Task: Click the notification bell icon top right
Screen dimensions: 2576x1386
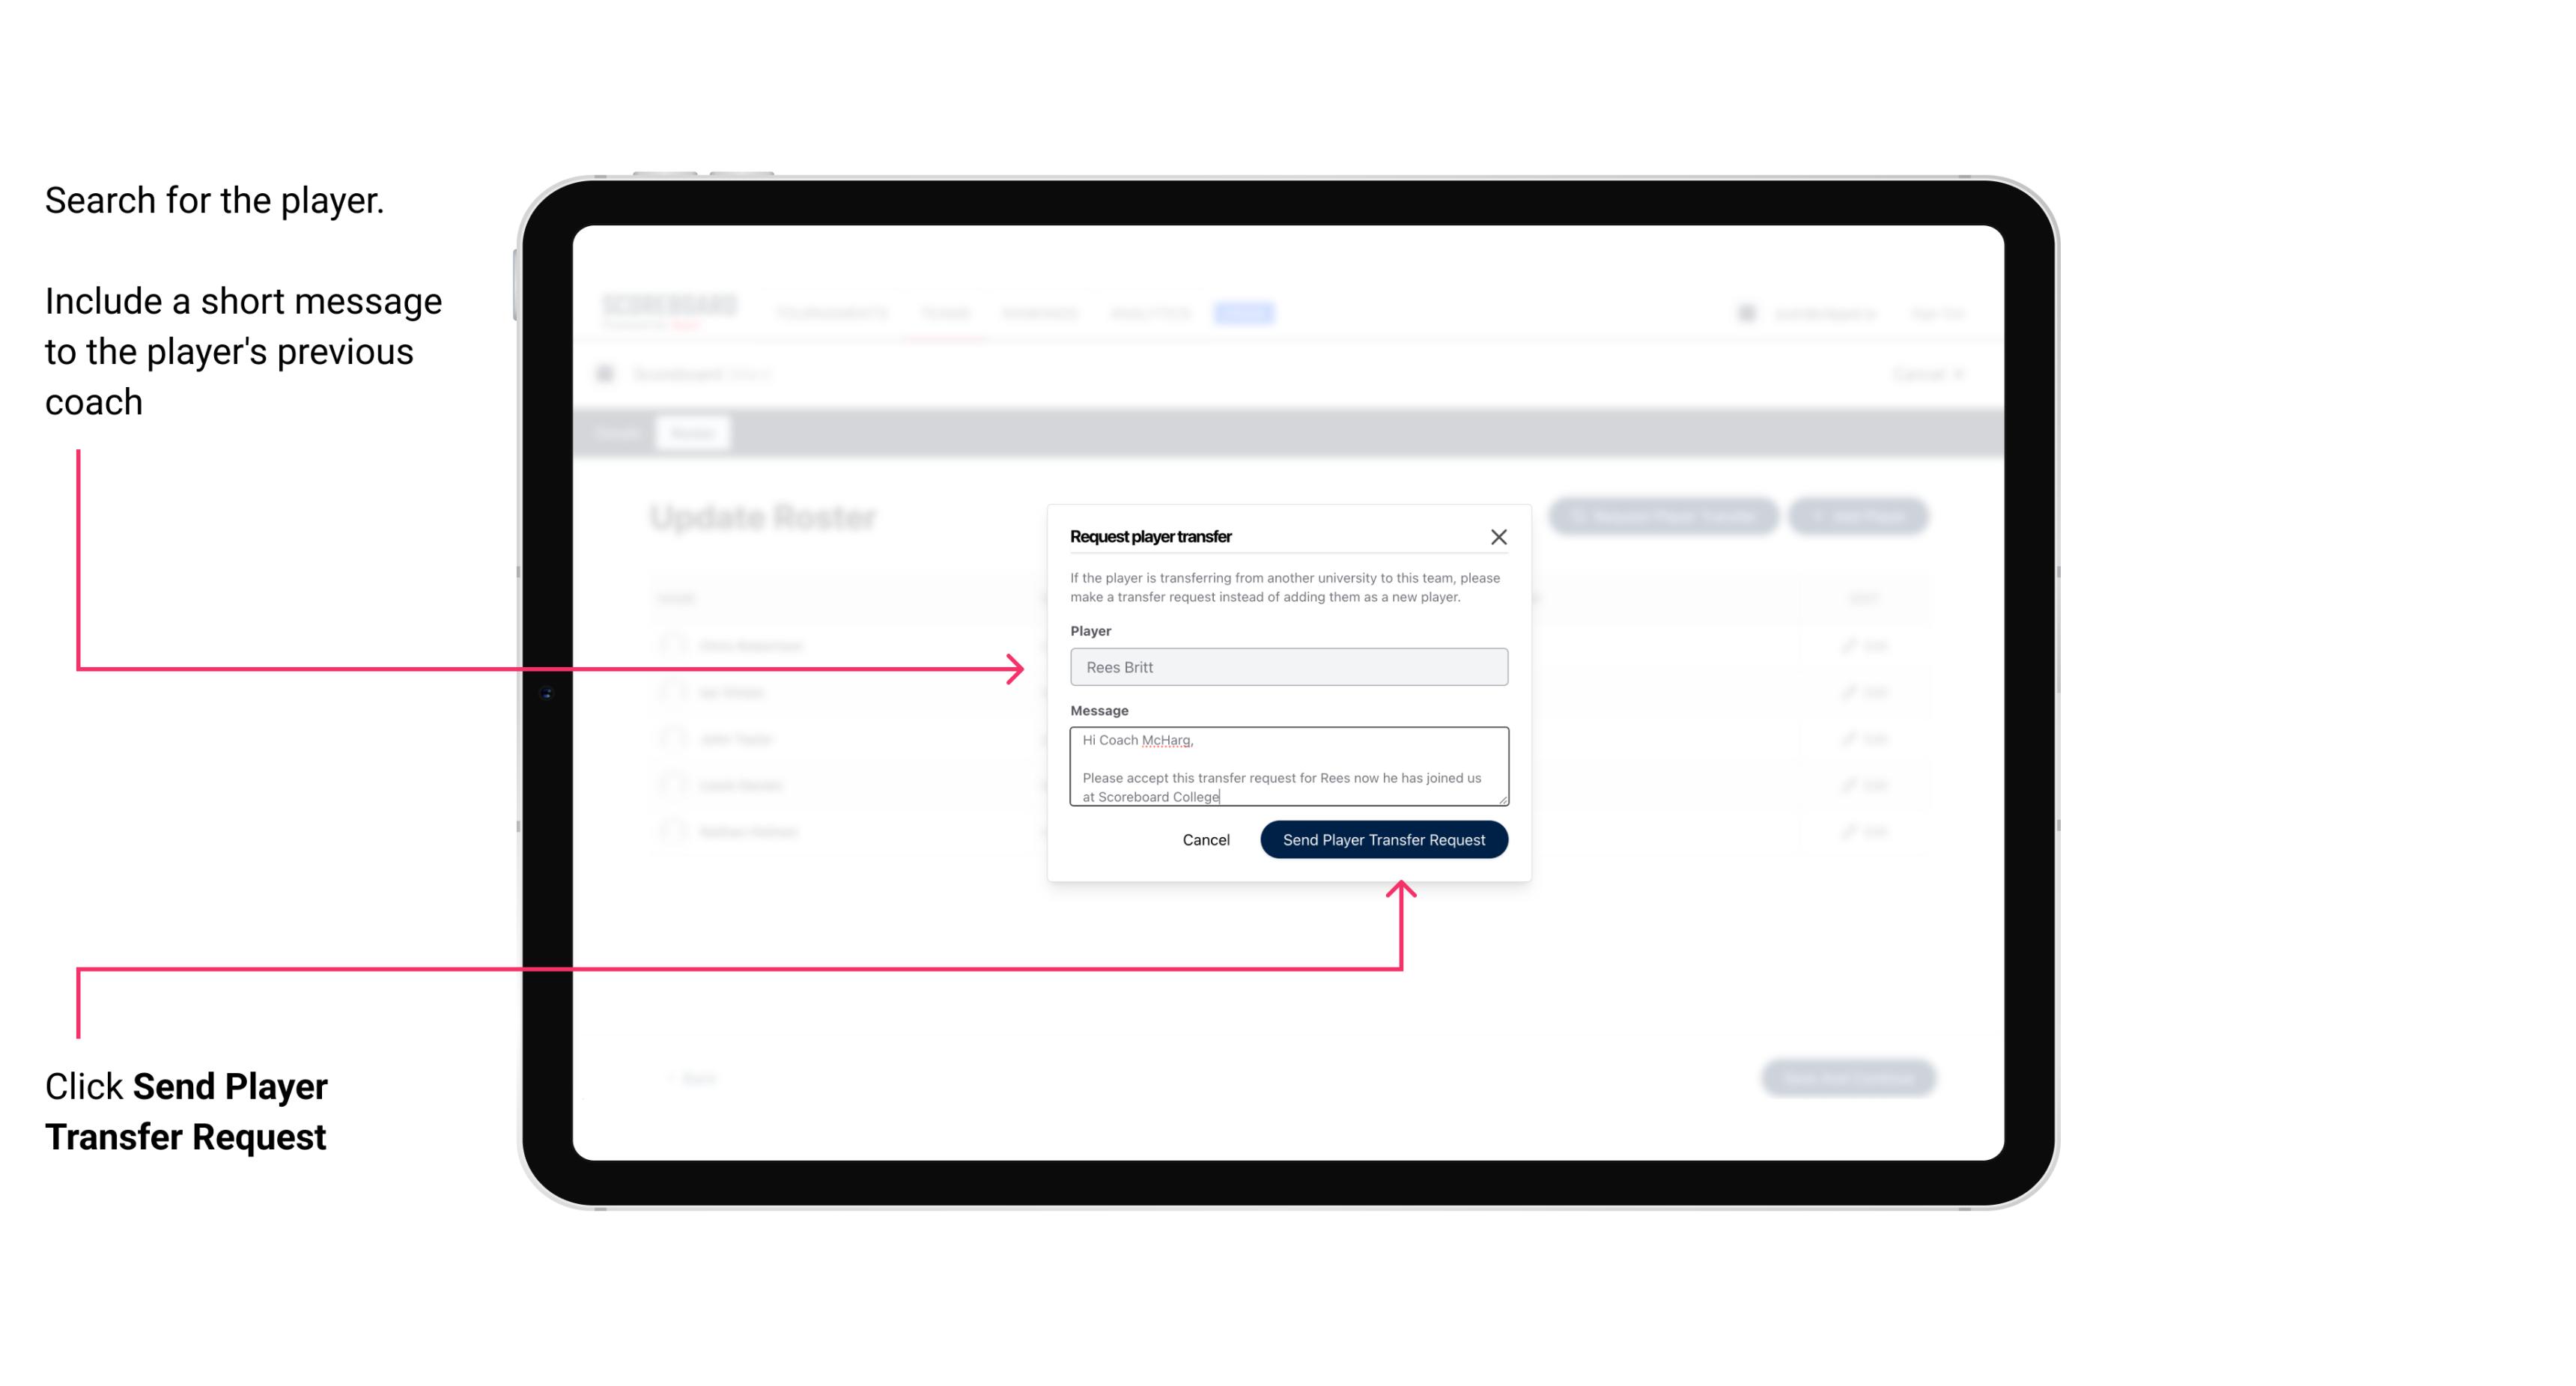Action: click(x=1748, y=312)
